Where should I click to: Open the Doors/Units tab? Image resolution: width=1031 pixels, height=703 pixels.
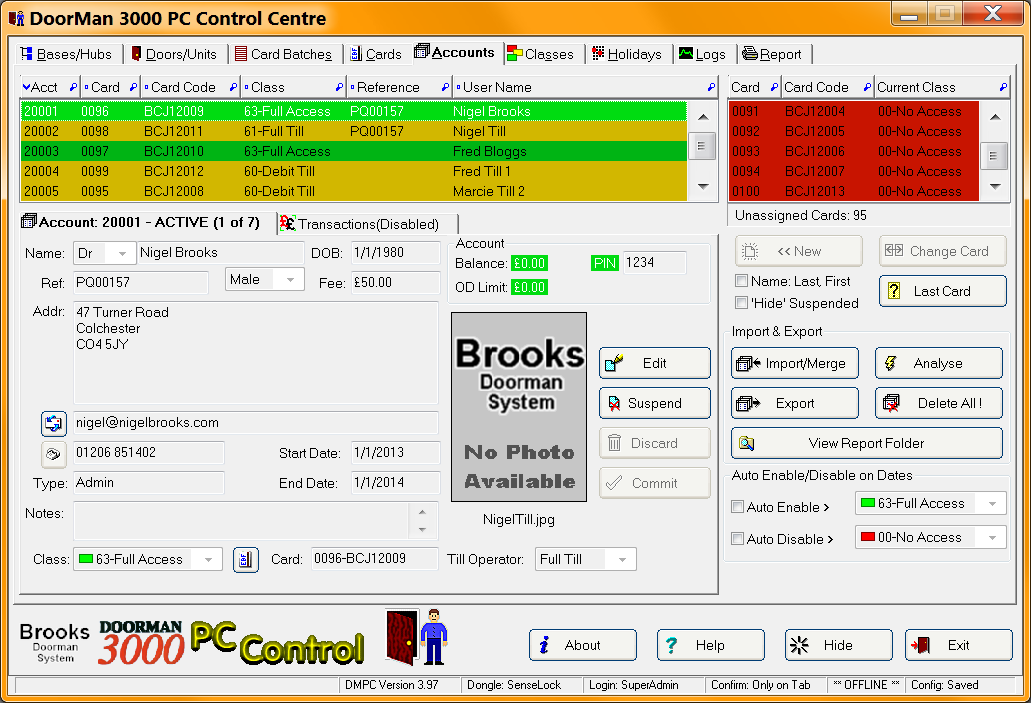[174, 54]
